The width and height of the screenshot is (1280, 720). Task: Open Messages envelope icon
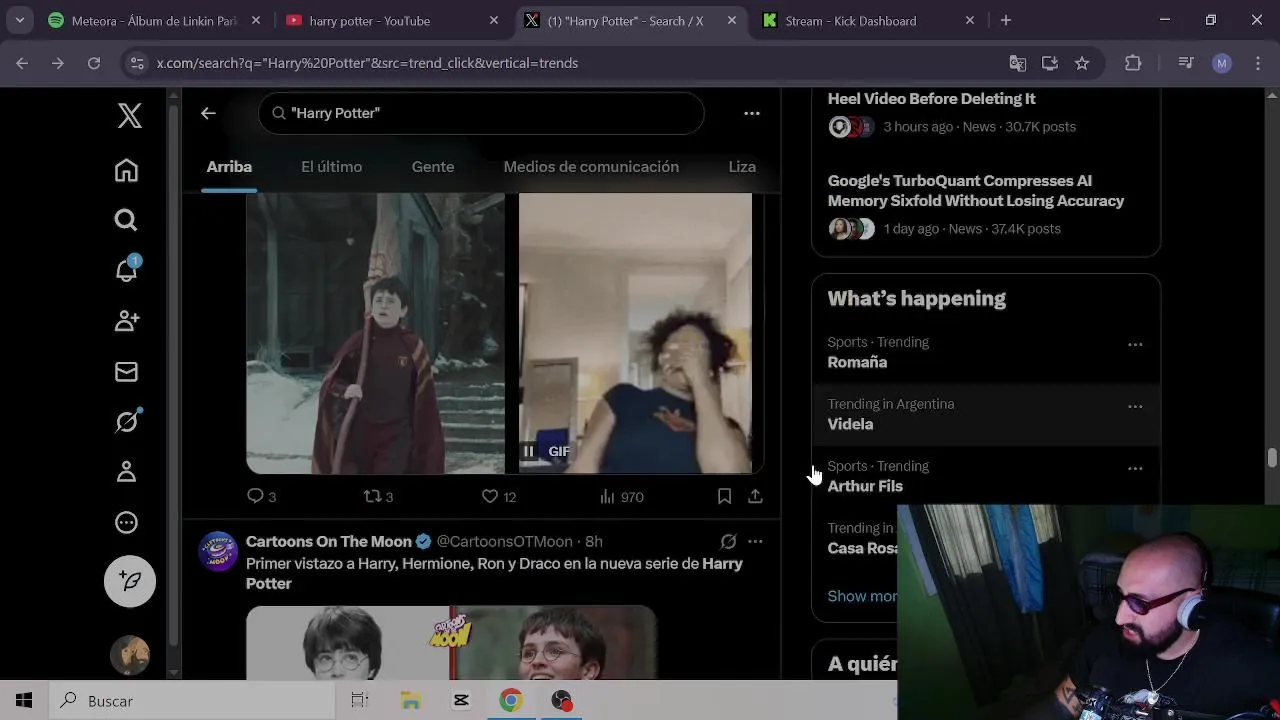126,372
